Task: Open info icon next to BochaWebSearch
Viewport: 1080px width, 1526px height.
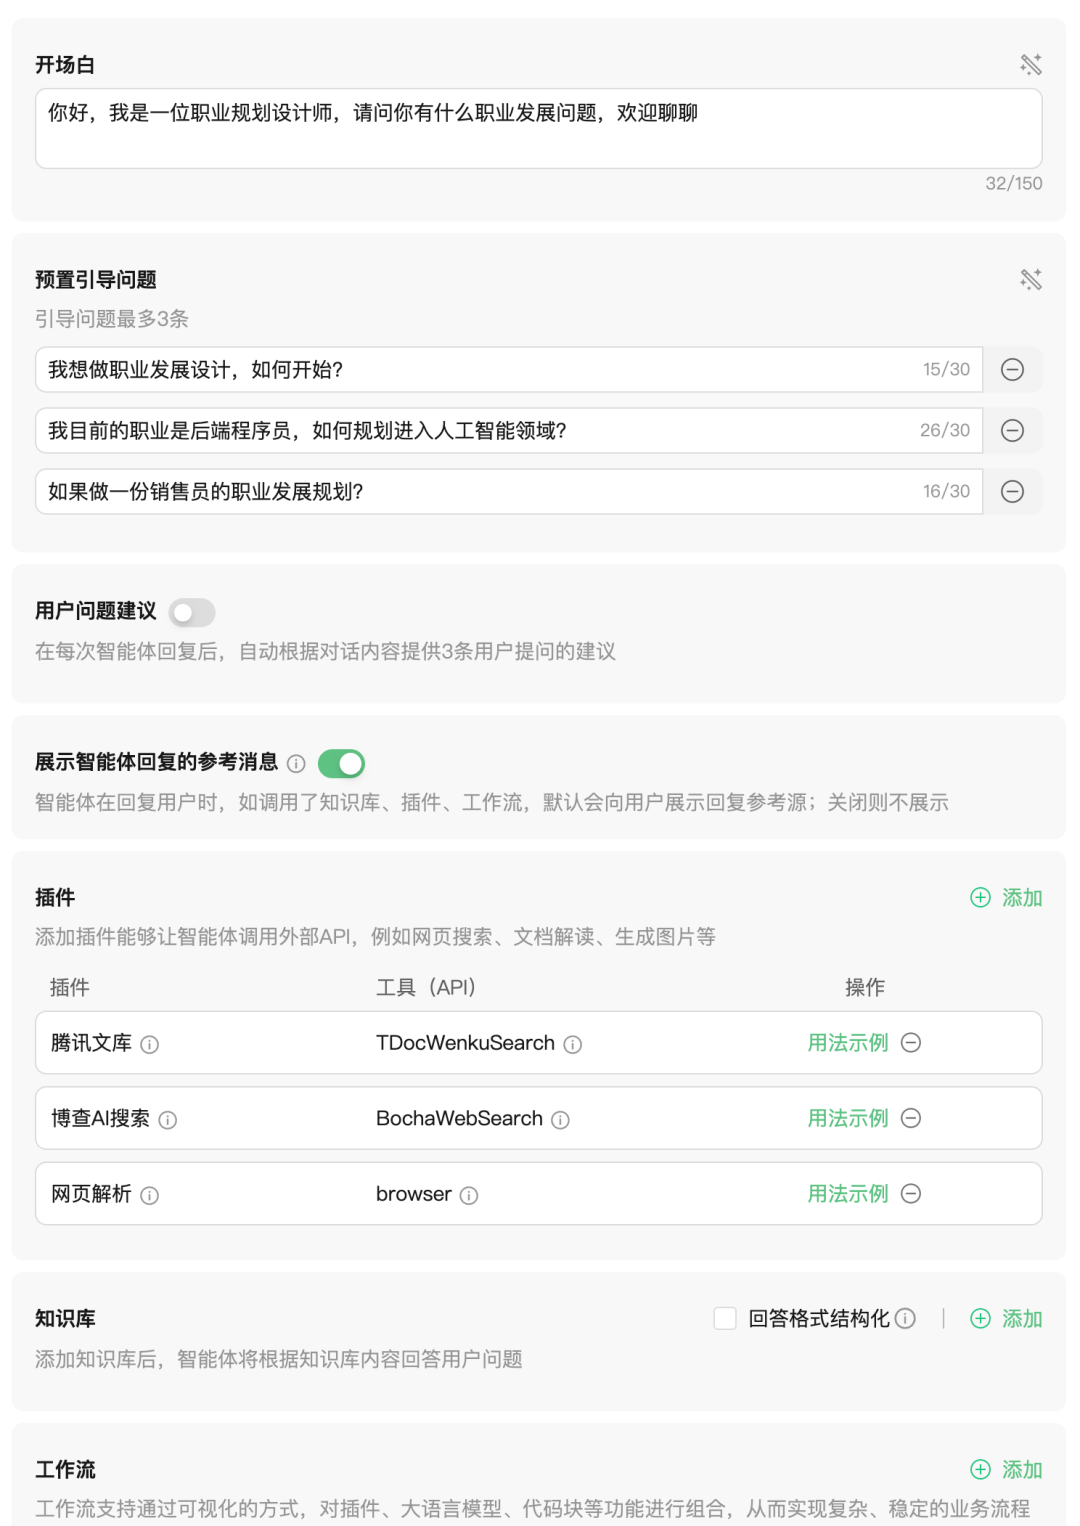Action: (561, 1120)
